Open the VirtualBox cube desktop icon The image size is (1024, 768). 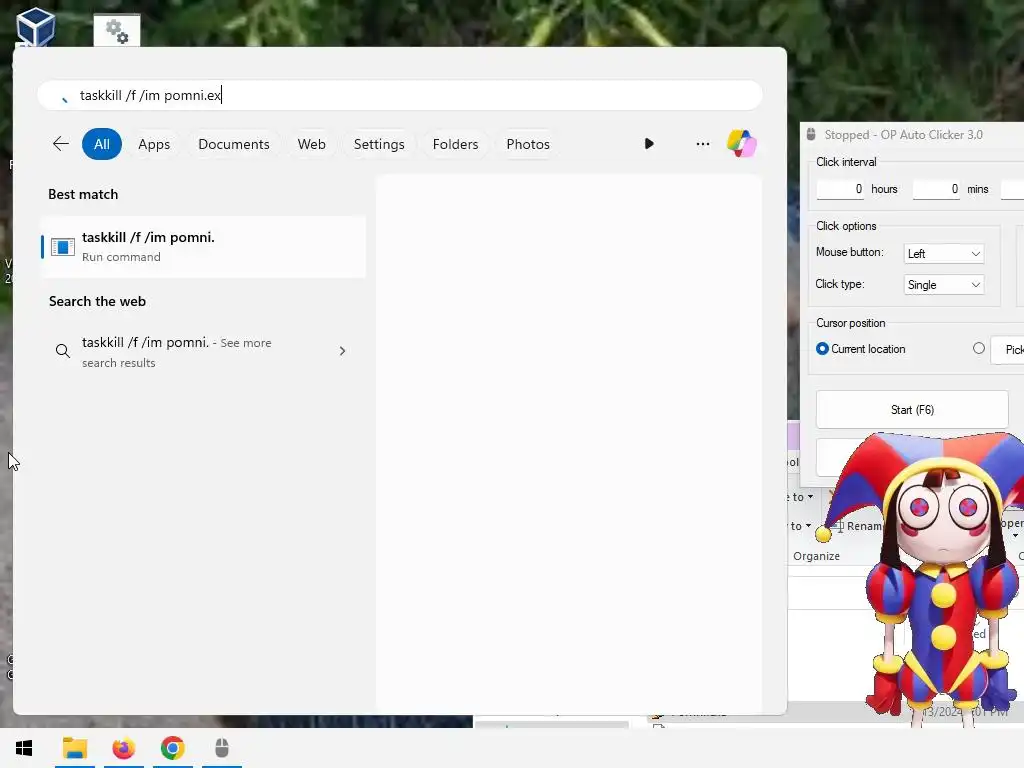point(35,27)
